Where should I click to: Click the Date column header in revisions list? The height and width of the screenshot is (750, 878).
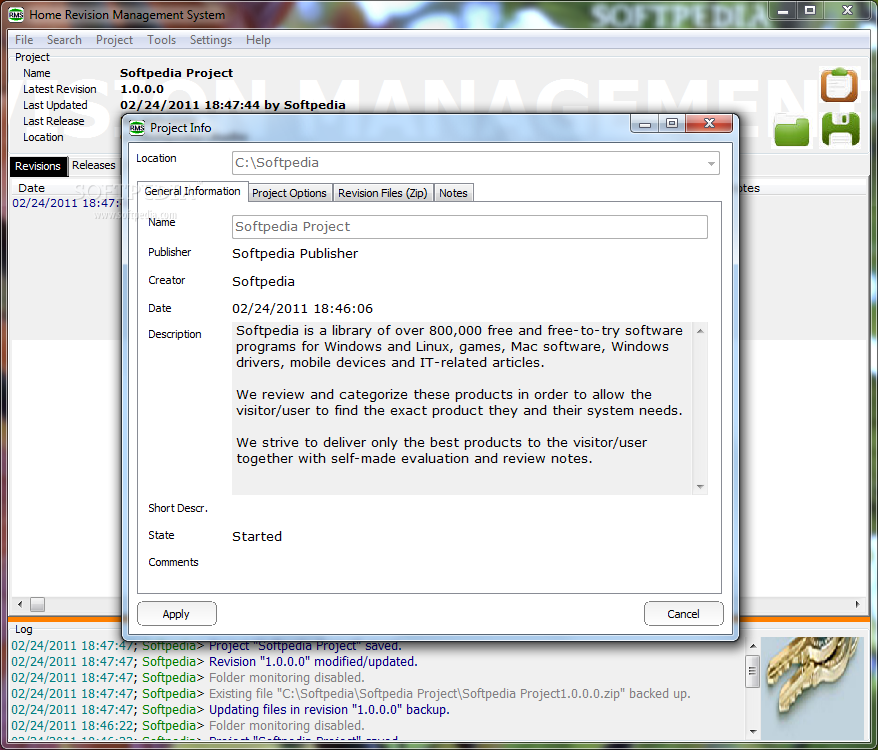pos(31,188)
